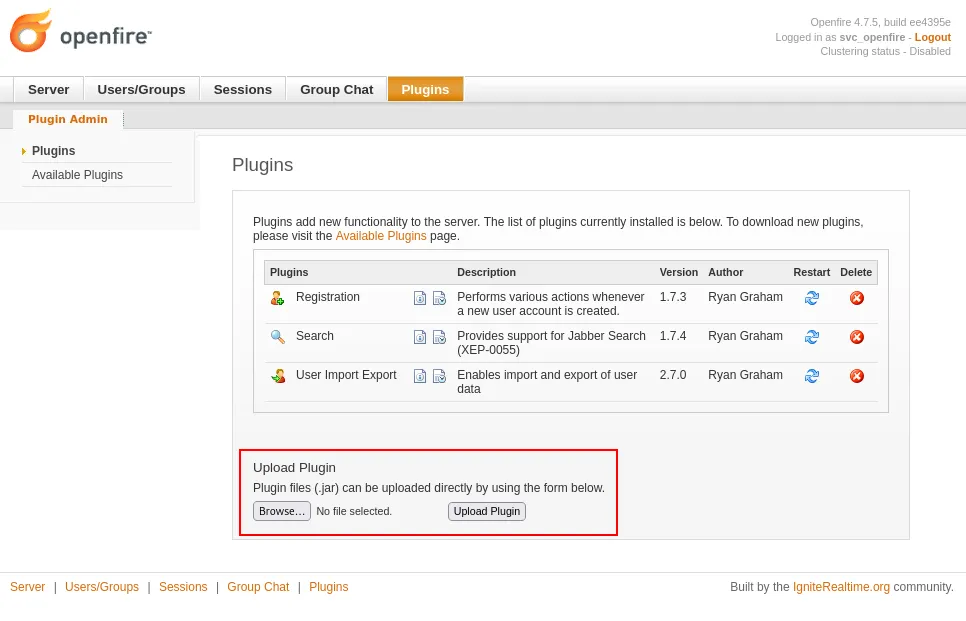Click the Upload Plugin section heading
This screenshot has height=621, width=966.
[294, 468]
